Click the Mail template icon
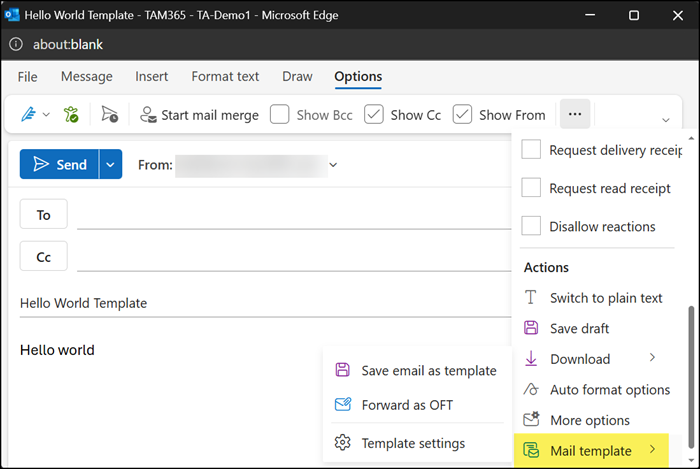Image resolution: width=700 pixels, height=469 pixels. pos(531,450)
